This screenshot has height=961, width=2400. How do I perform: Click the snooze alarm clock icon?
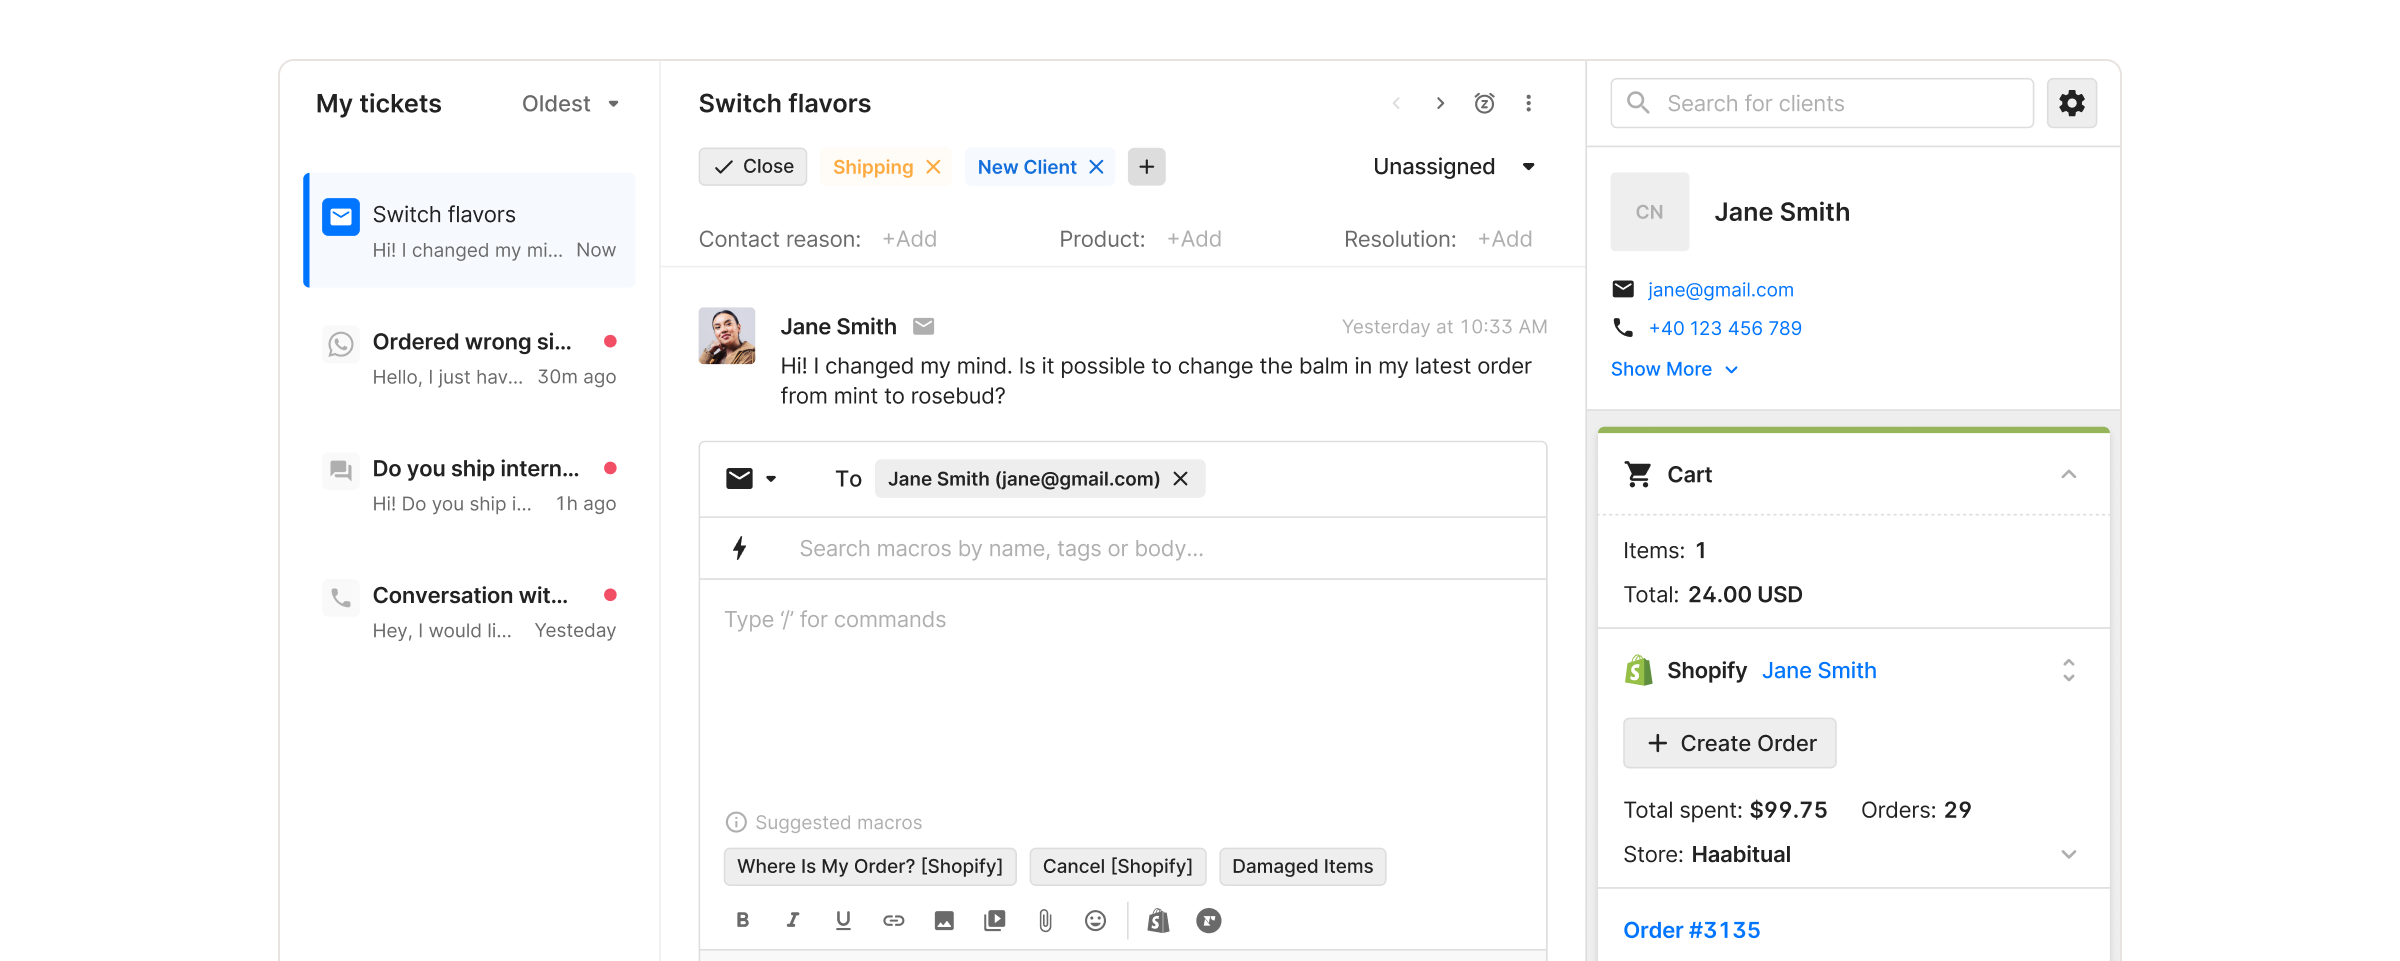[x=1484, y=103]
